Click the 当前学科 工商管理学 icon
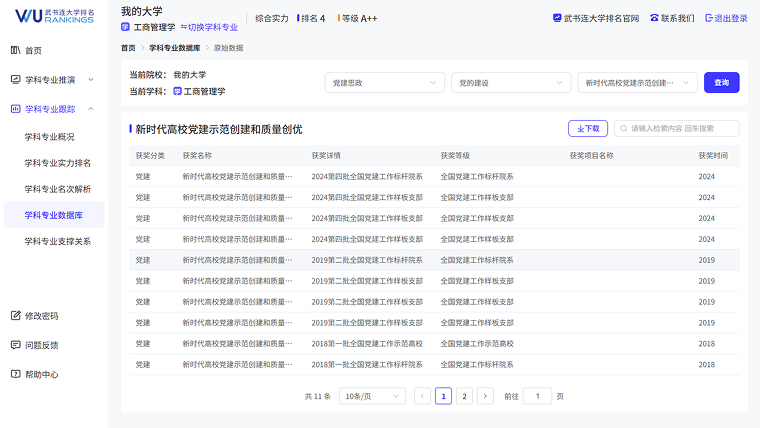This screenshot has height=428, width=760. (177, 91)
